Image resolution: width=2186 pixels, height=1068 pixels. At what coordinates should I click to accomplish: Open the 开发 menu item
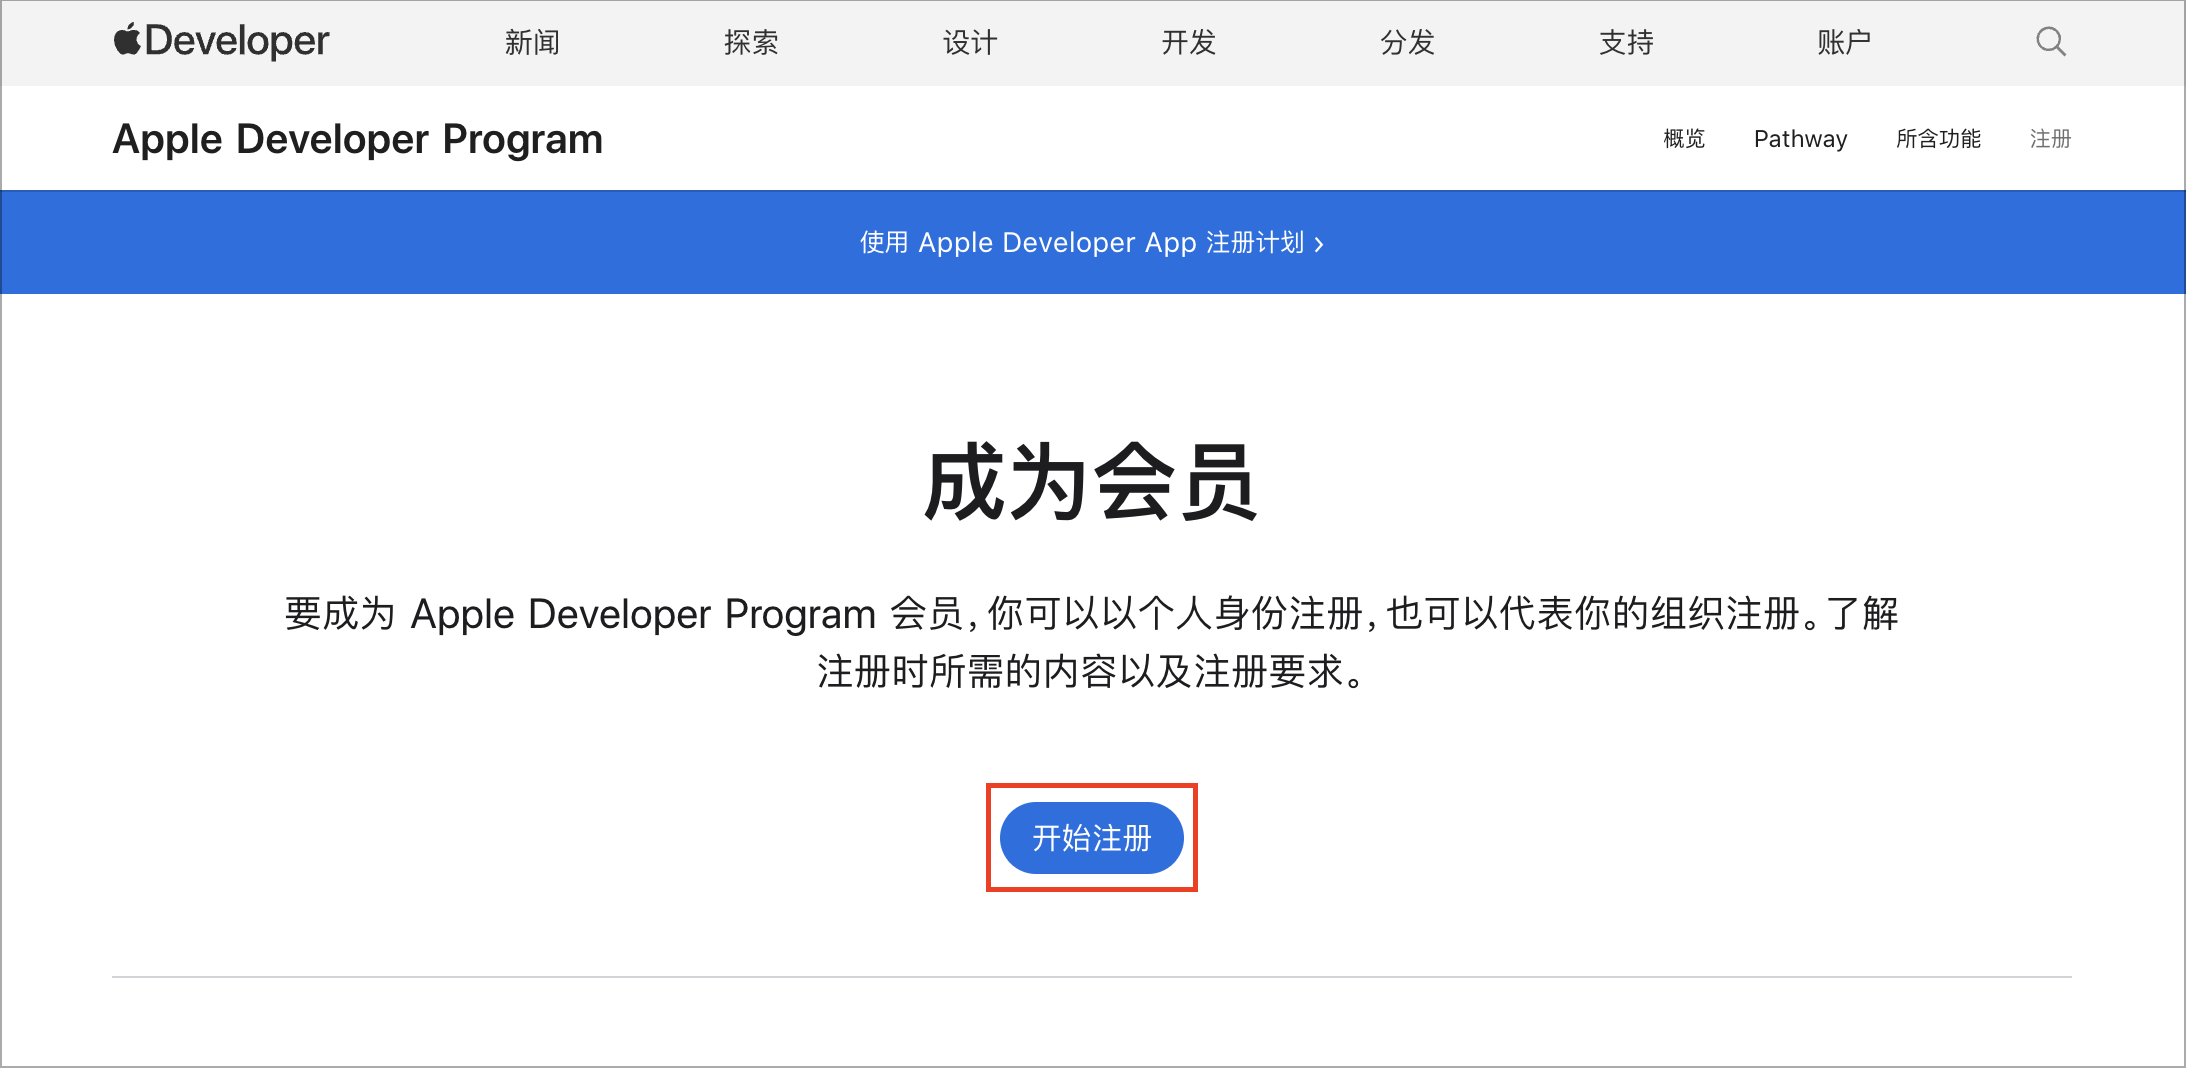pos(1189,42)
